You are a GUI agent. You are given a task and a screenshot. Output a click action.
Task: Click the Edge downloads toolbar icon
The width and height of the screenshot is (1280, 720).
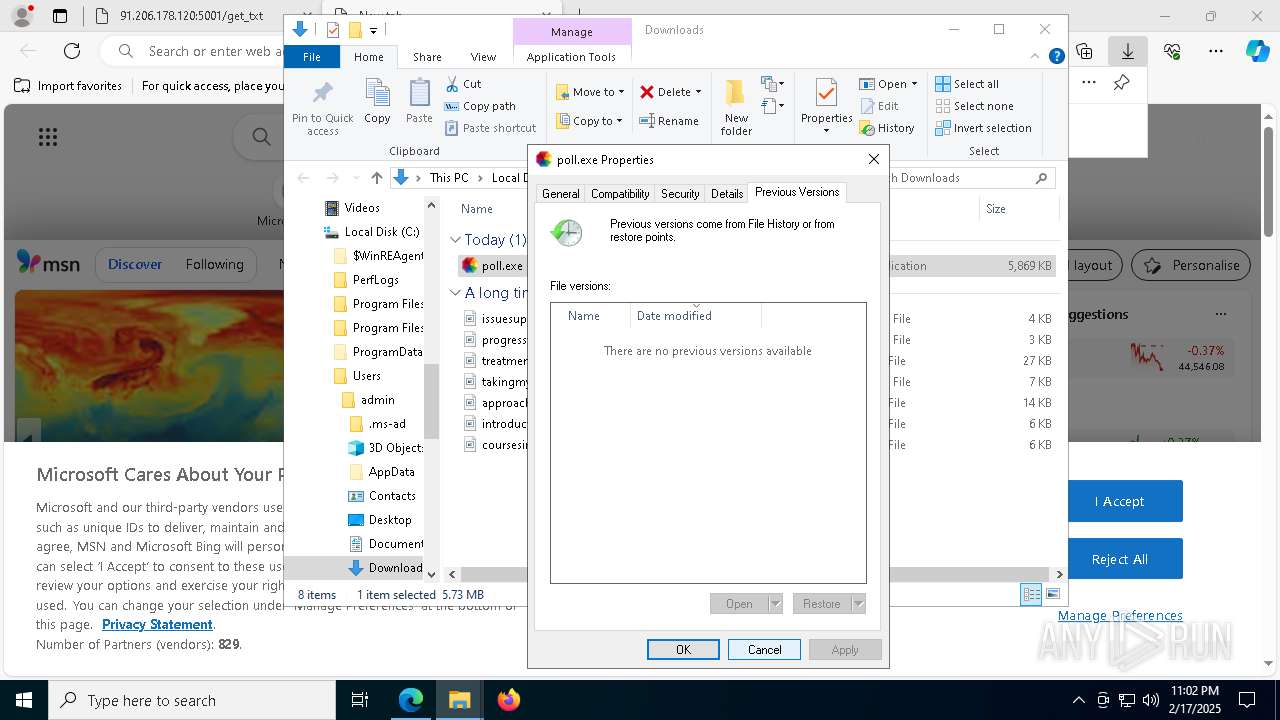click(x=1127, y=51)
